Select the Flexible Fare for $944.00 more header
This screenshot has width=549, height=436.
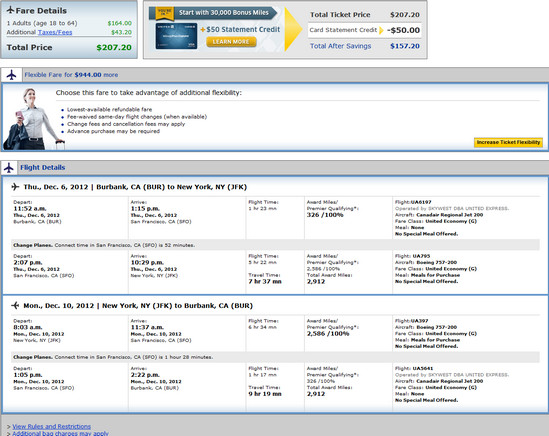[x=71, y=75]
